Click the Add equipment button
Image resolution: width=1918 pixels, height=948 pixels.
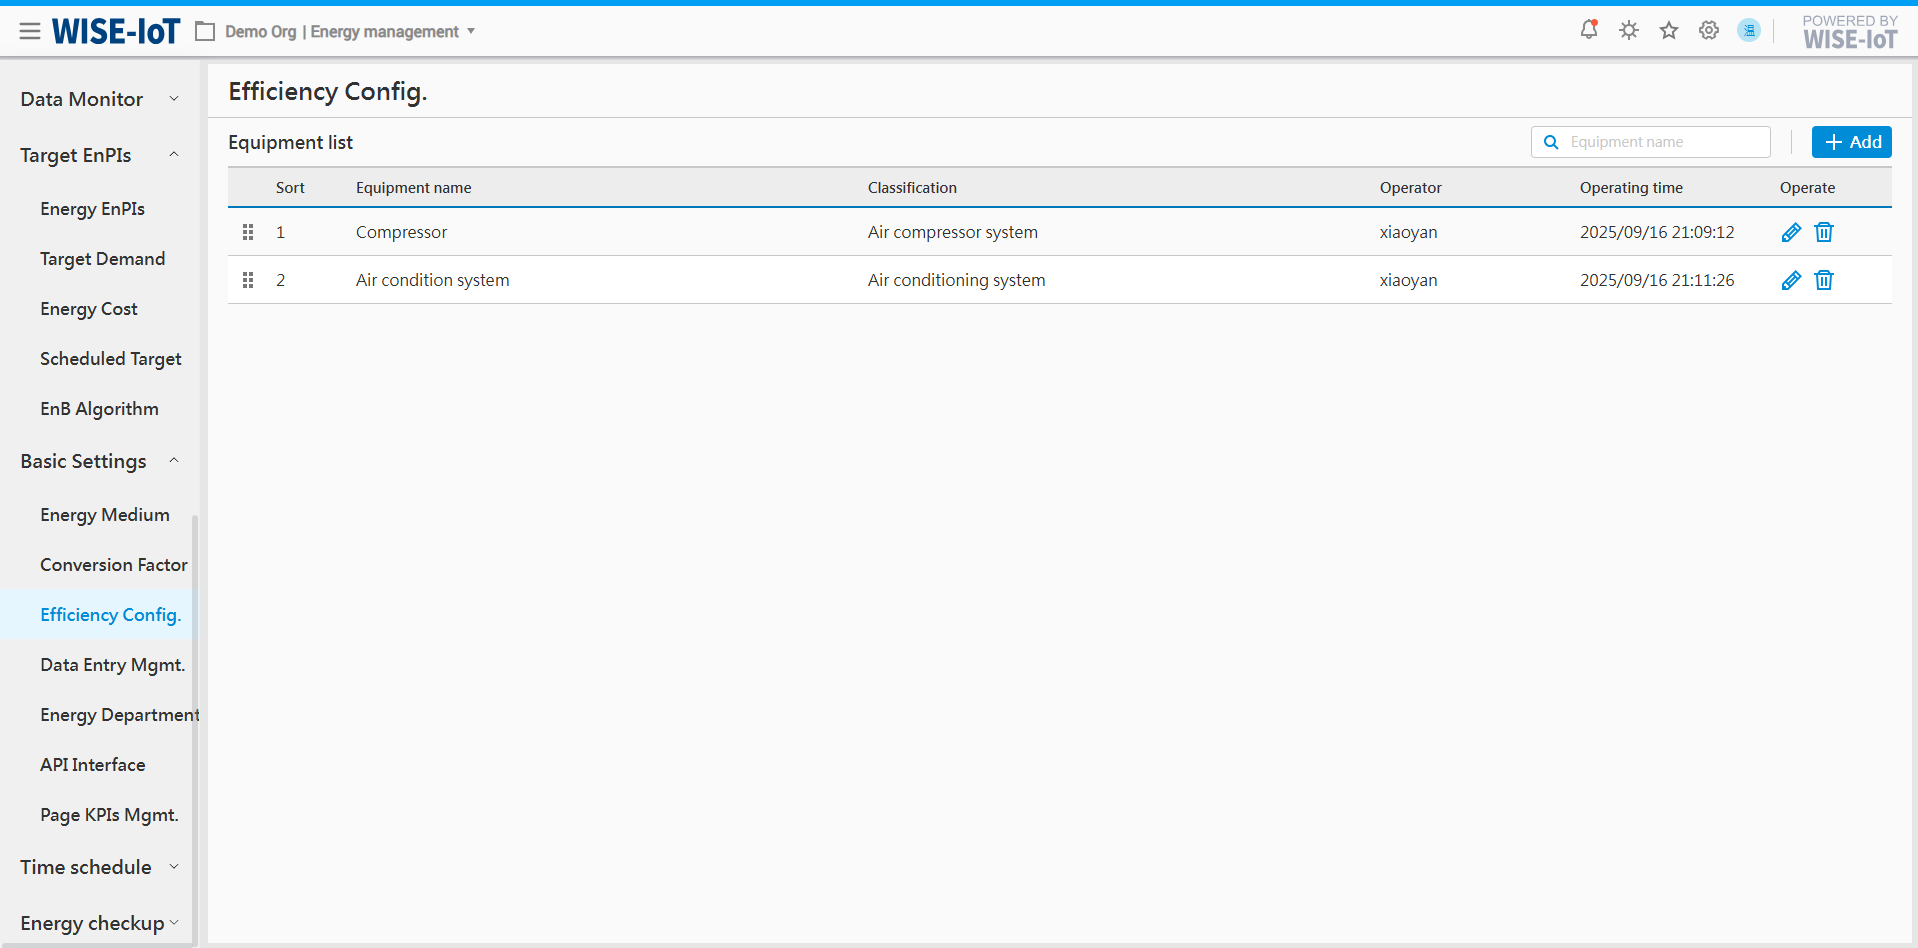coord(1851,142)
